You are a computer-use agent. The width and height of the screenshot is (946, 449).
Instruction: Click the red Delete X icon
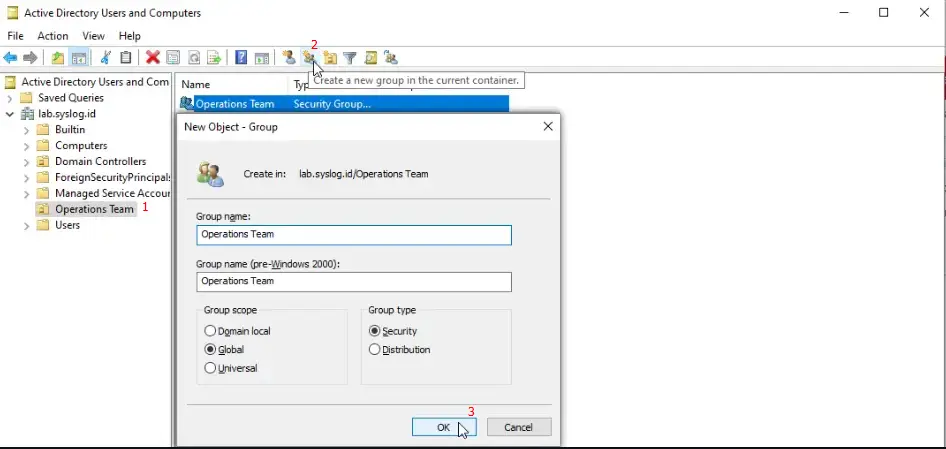(x=153, y=58)
